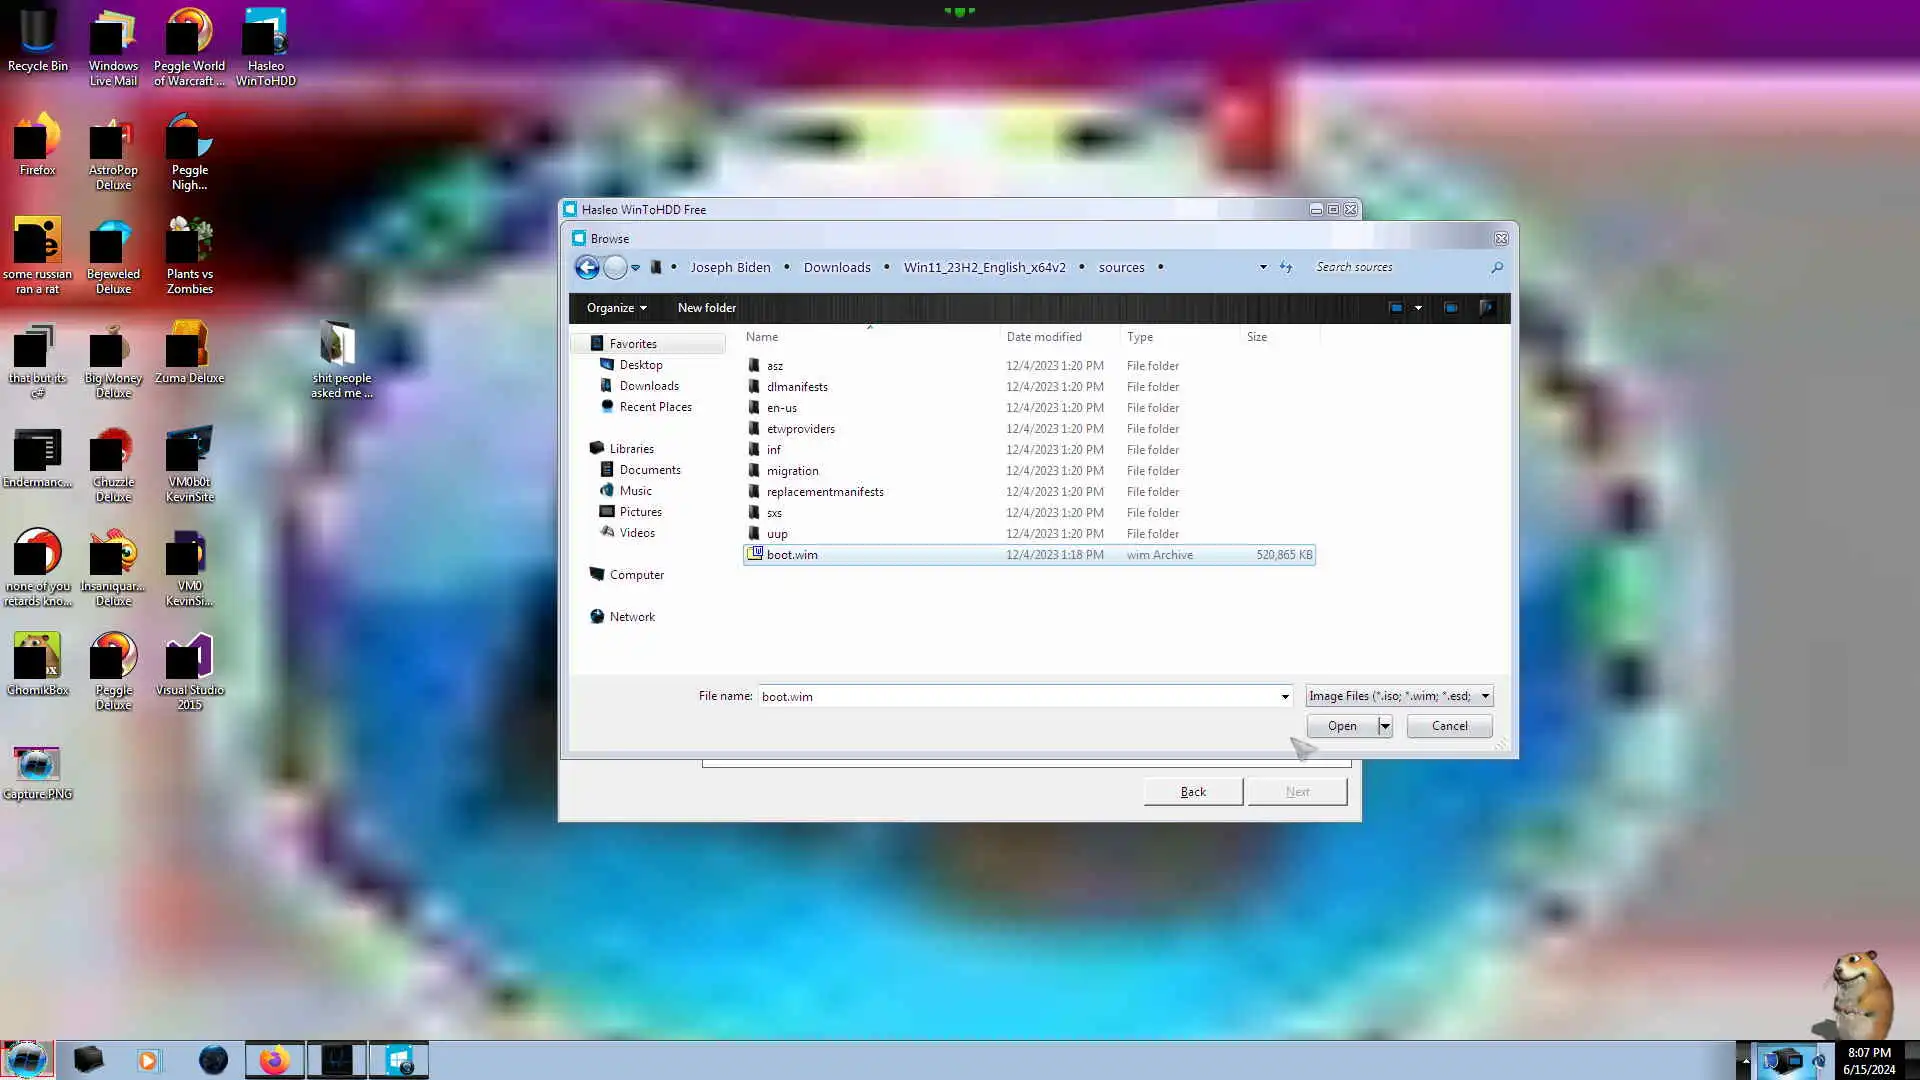The width and height of the screenshot is (1920, 1080).
Task: Select Computer in navigation pane
Action: pyautogui.click(x=636, y=575)
